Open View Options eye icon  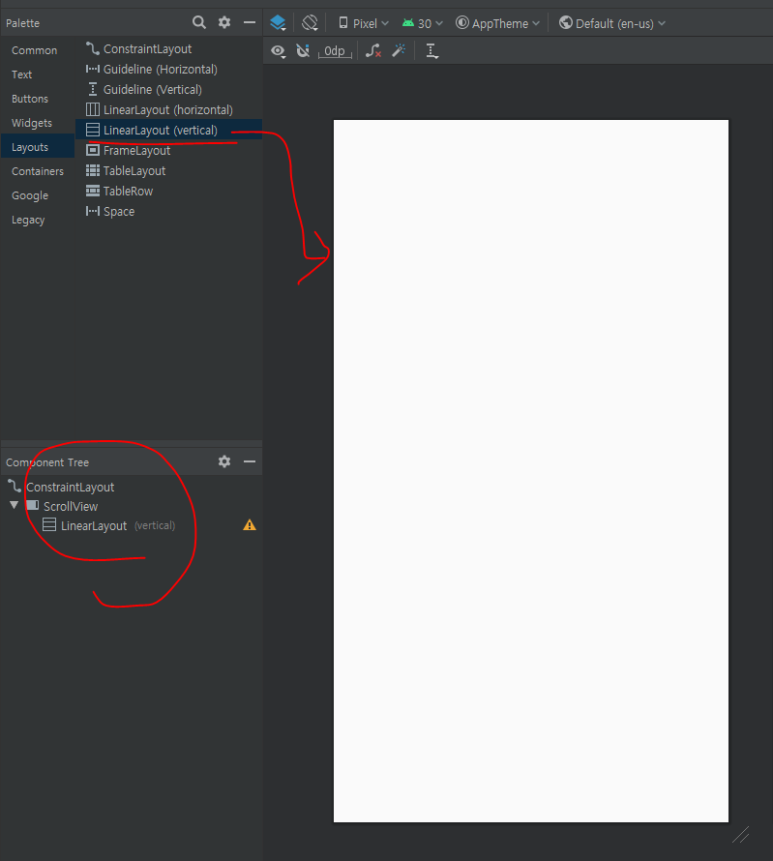coord(278,51)
